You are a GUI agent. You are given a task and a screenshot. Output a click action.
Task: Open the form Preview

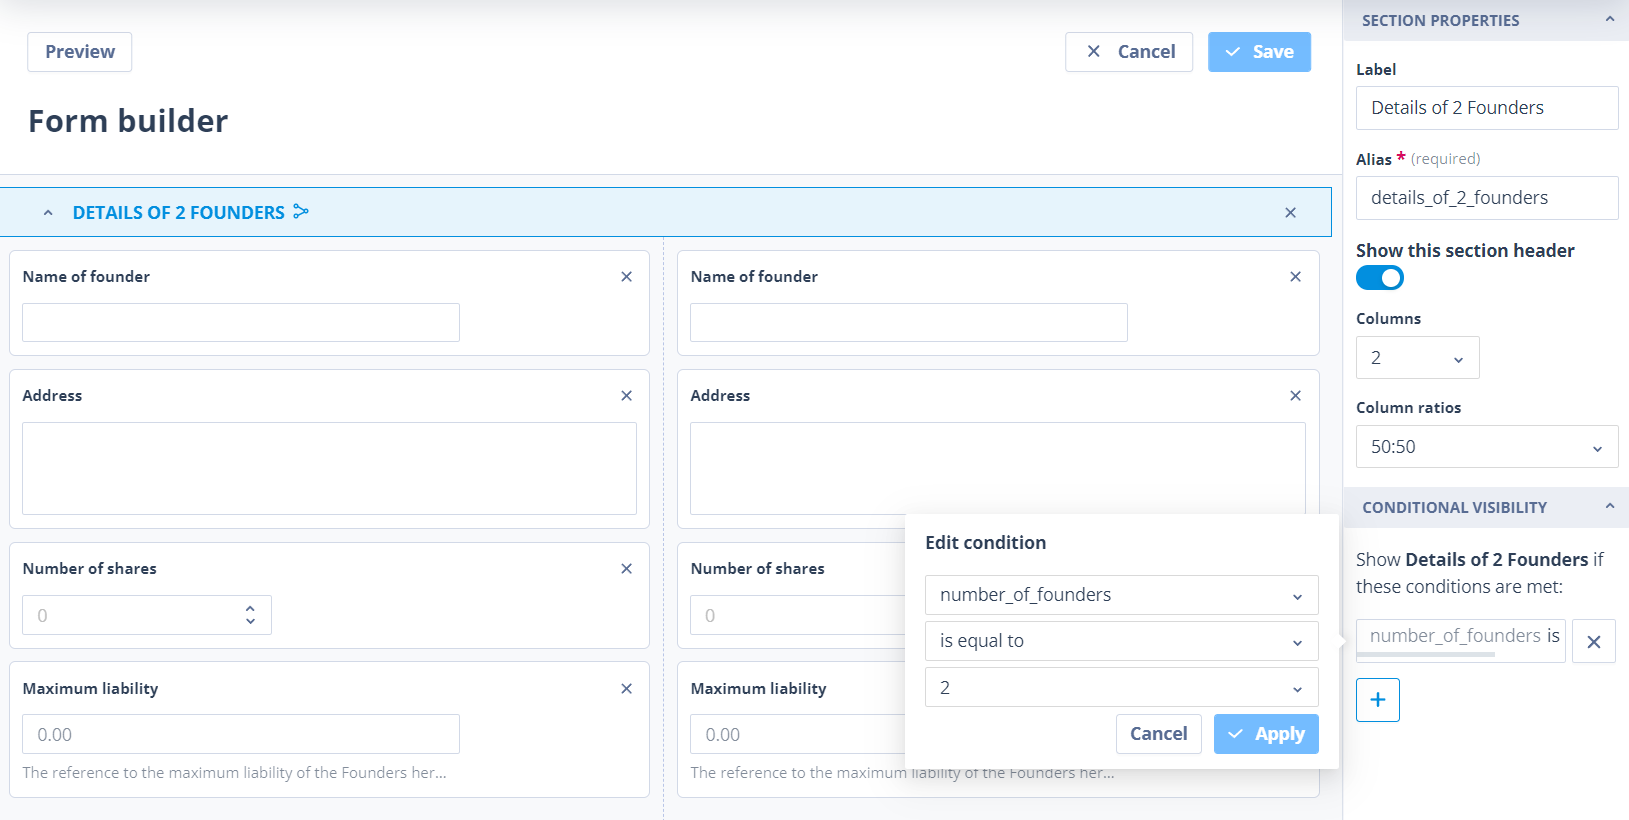(80, 52)
